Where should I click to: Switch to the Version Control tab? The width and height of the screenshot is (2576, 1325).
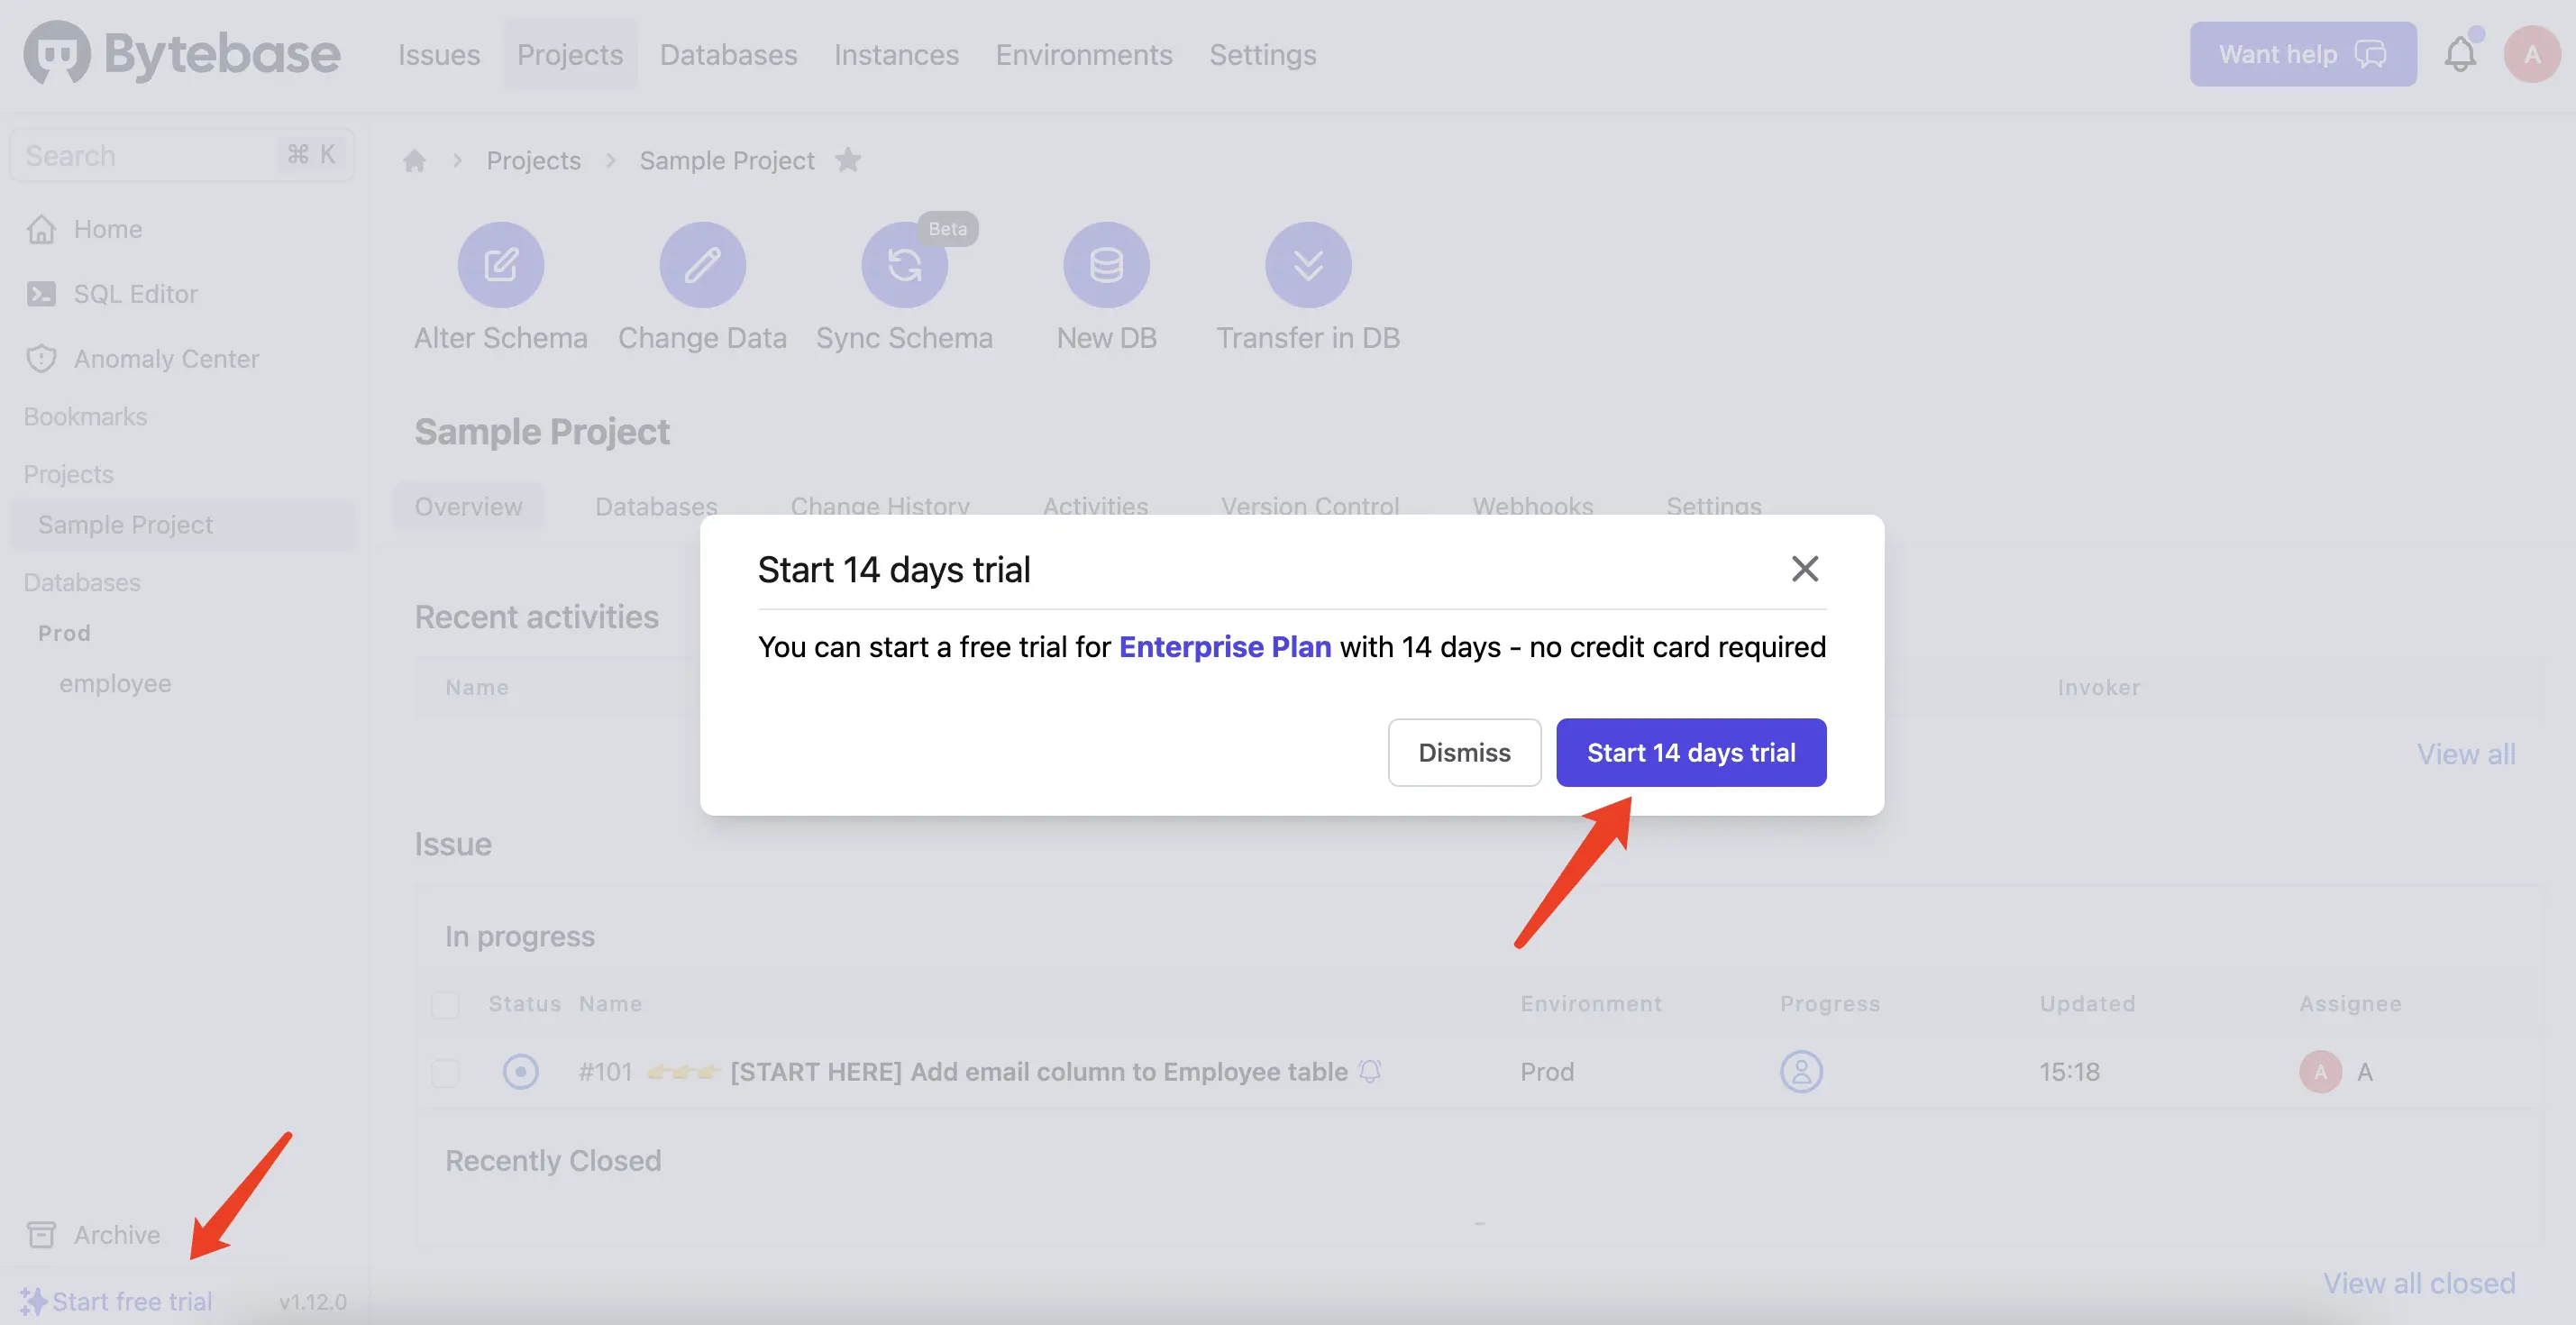point(1310,506)
